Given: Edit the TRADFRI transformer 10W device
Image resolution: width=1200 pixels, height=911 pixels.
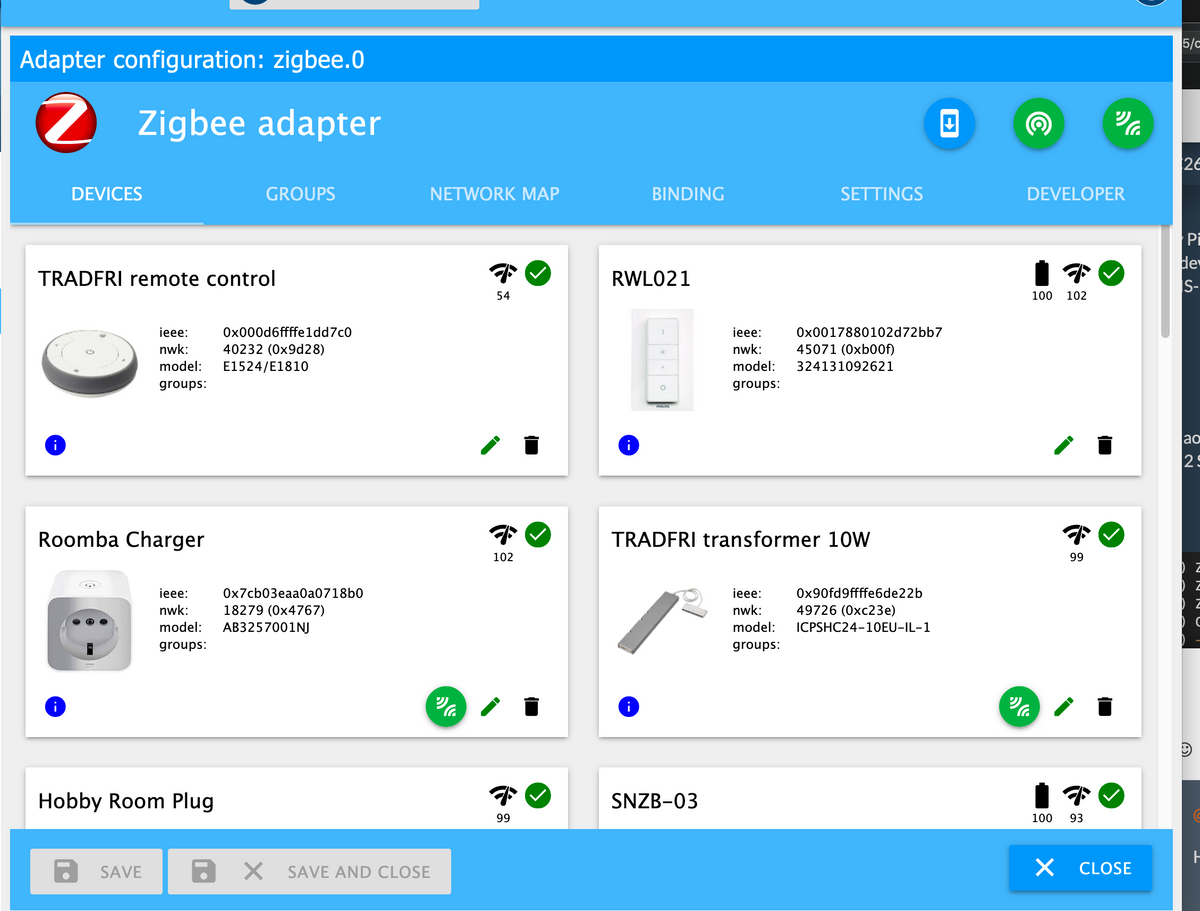Looking at the screenshot, I should [x=1064, y=707].
